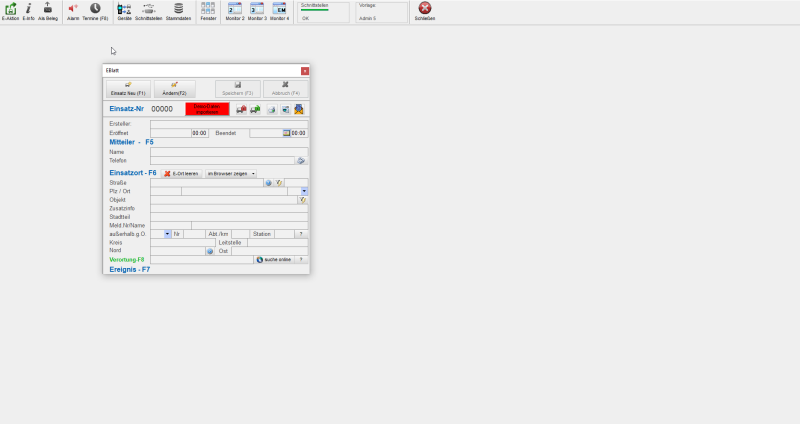Switch to Monitor 2
This screenshot has height=424, width=800.
tap(235, 8)
